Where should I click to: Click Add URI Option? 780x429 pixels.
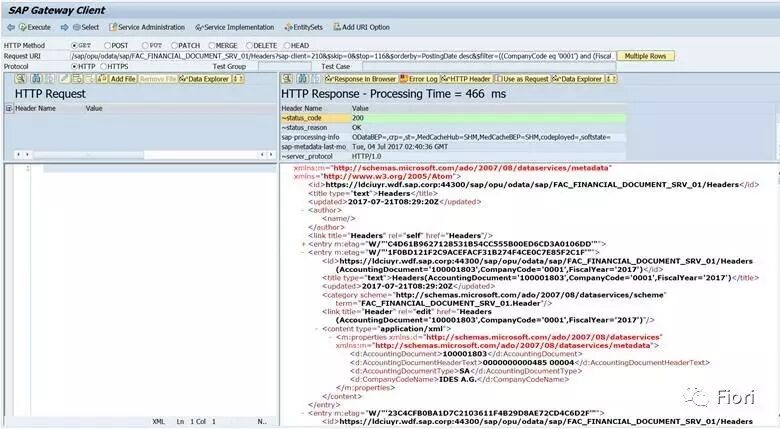coord(362,27)
